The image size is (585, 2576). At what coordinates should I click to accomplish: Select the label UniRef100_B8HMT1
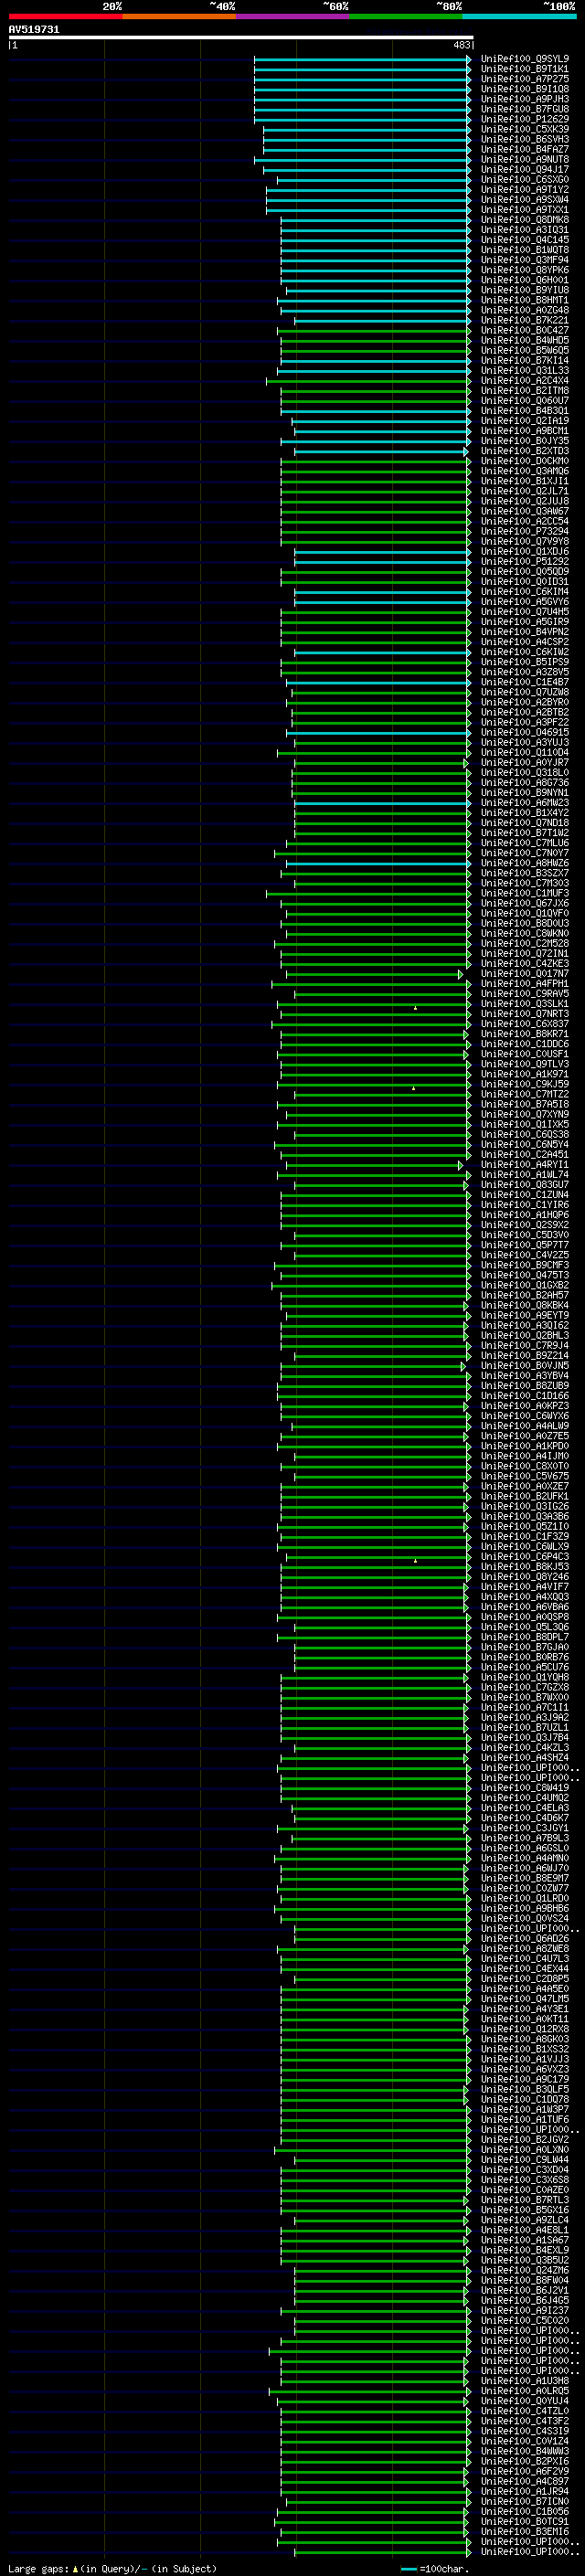[525, 300]
